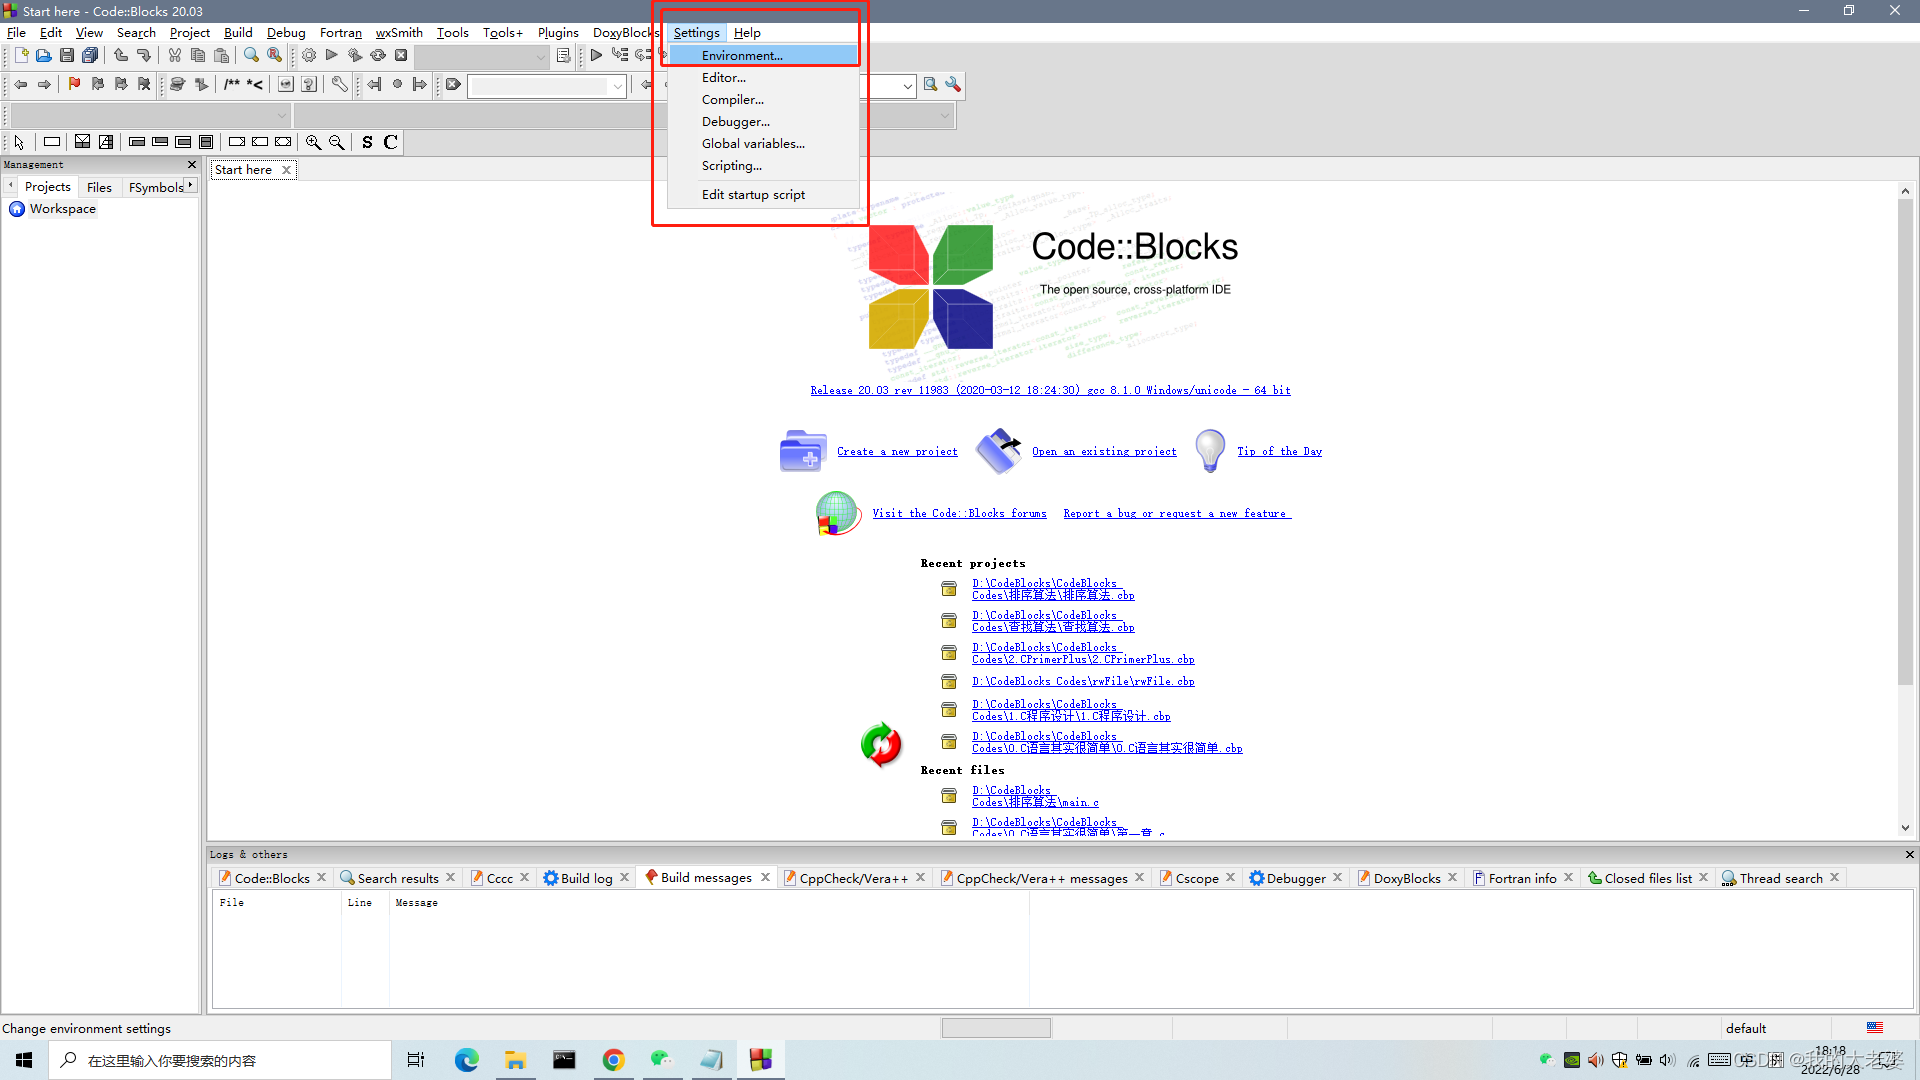
Task: Start a build with the gear toolbar icon
Action: (308, 55)
